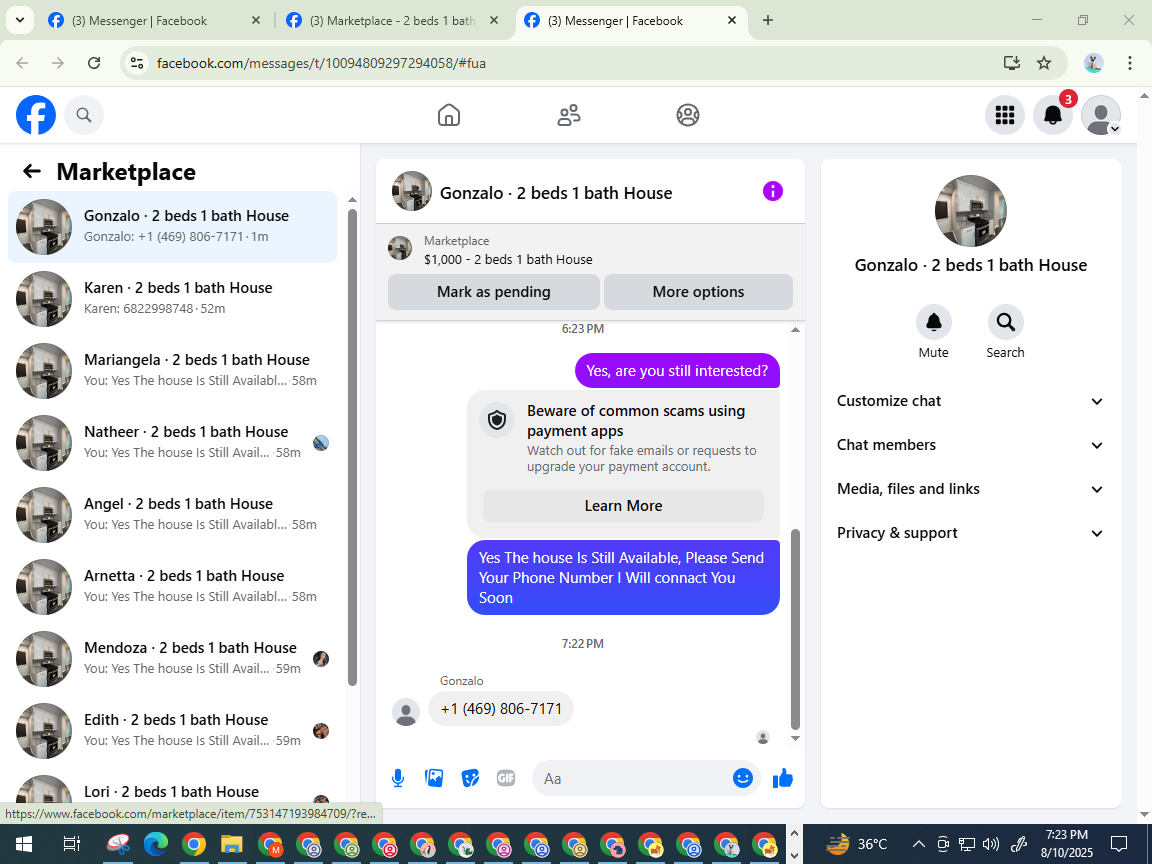Screen dimensions: 1152x864
Task: Bookmark this page with the star
Action: click(1044, 63)
